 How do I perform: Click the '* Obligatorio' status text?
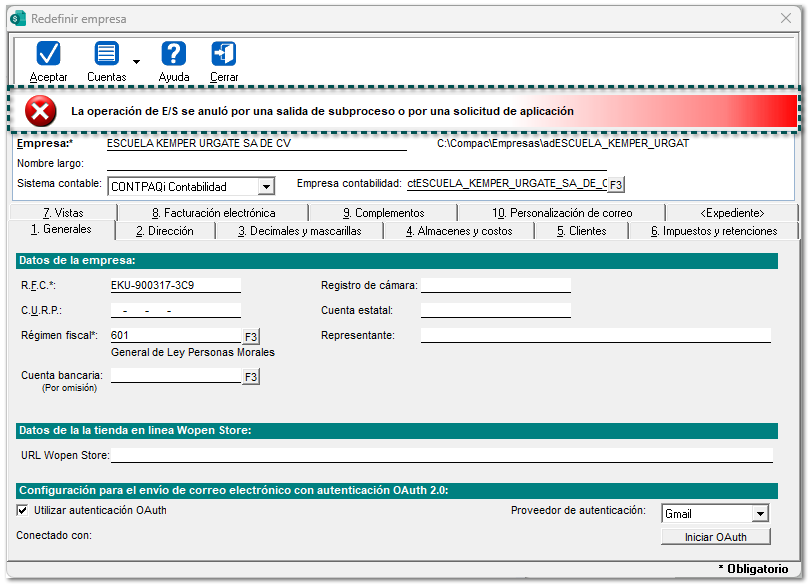coord(753,569)
